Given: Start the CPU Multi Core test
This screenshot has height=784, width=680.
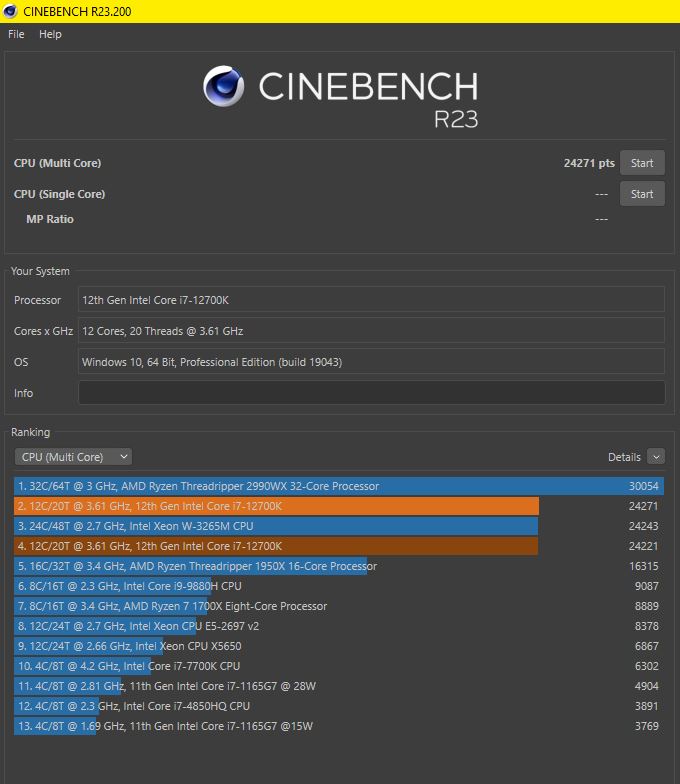Looking at the screenshot, I should pyautogui.click(x=642, y=163).
